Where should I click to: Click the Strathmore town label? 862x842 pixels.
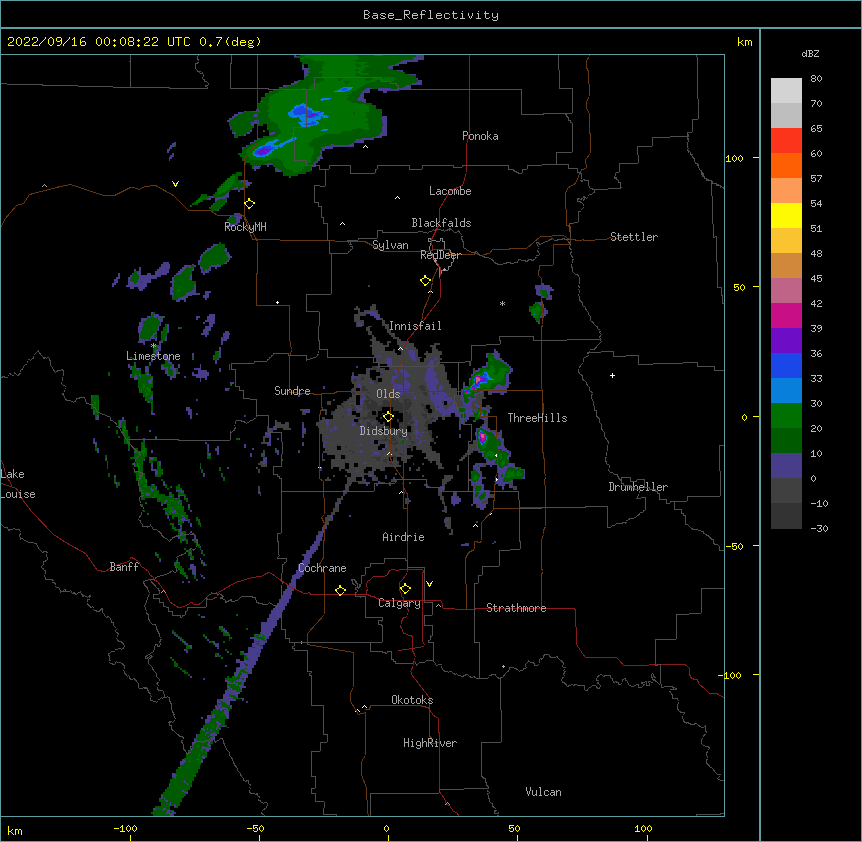516,608
